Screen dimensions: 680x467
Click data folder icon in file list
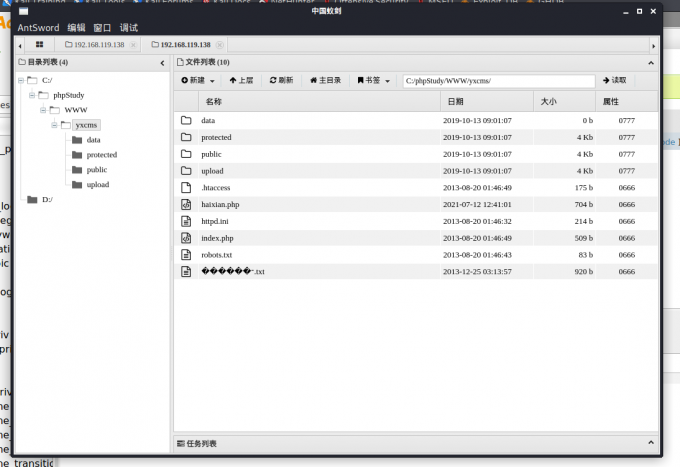186,120
